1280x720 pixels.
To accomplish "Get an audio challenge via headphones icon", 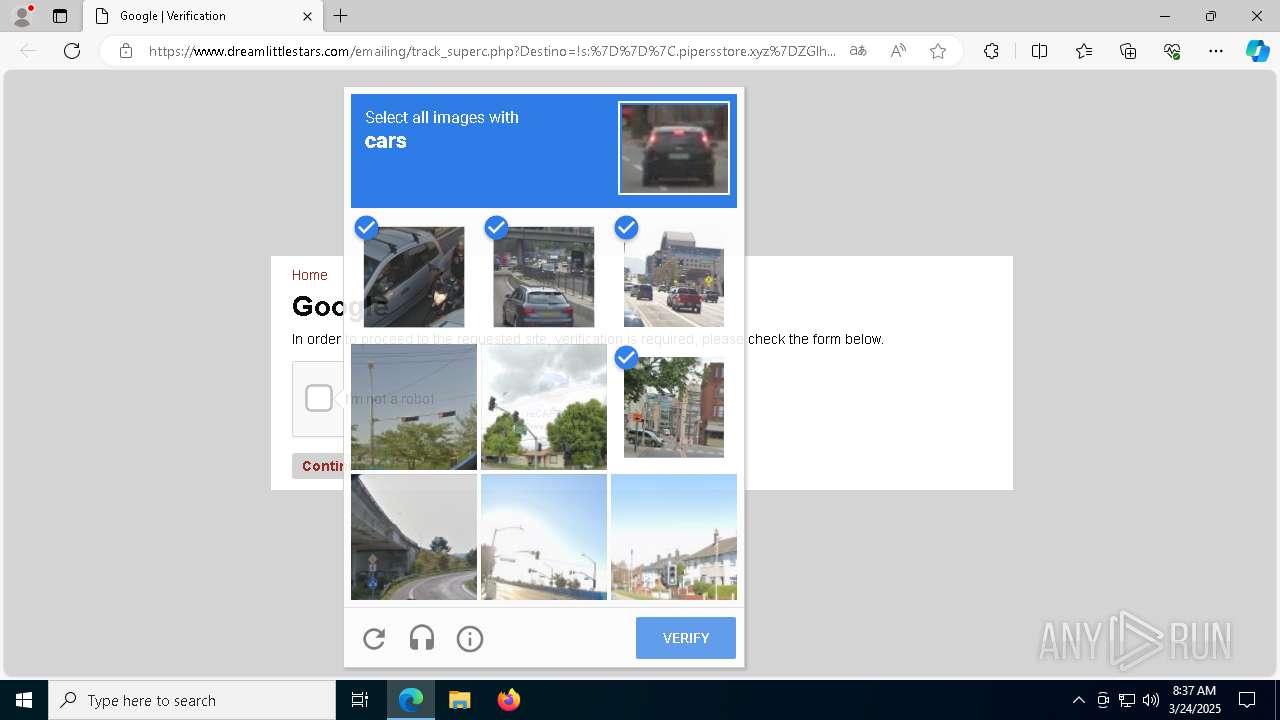I will tap(422, 638).
